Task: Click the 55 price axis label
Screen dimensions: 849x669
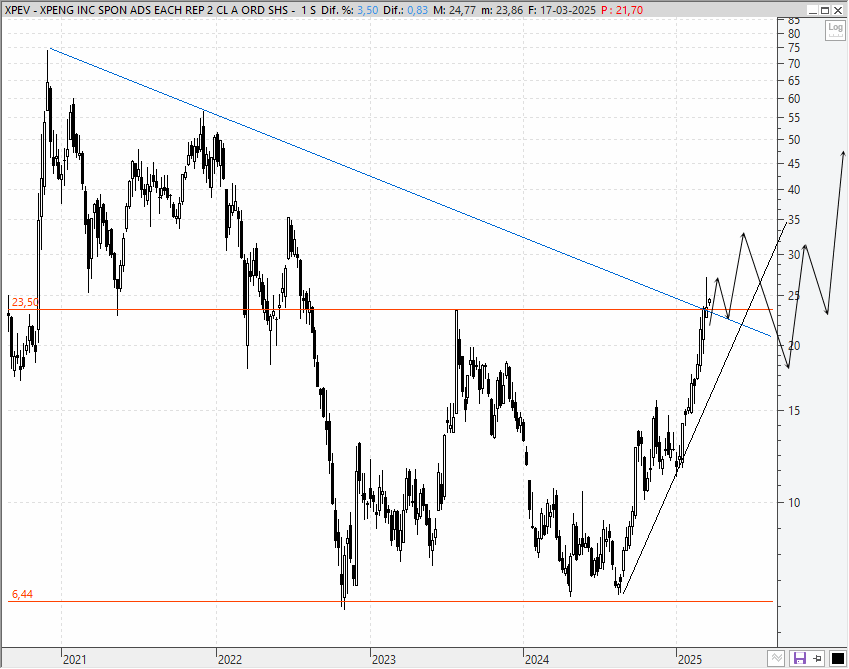Action: (794, 119)
